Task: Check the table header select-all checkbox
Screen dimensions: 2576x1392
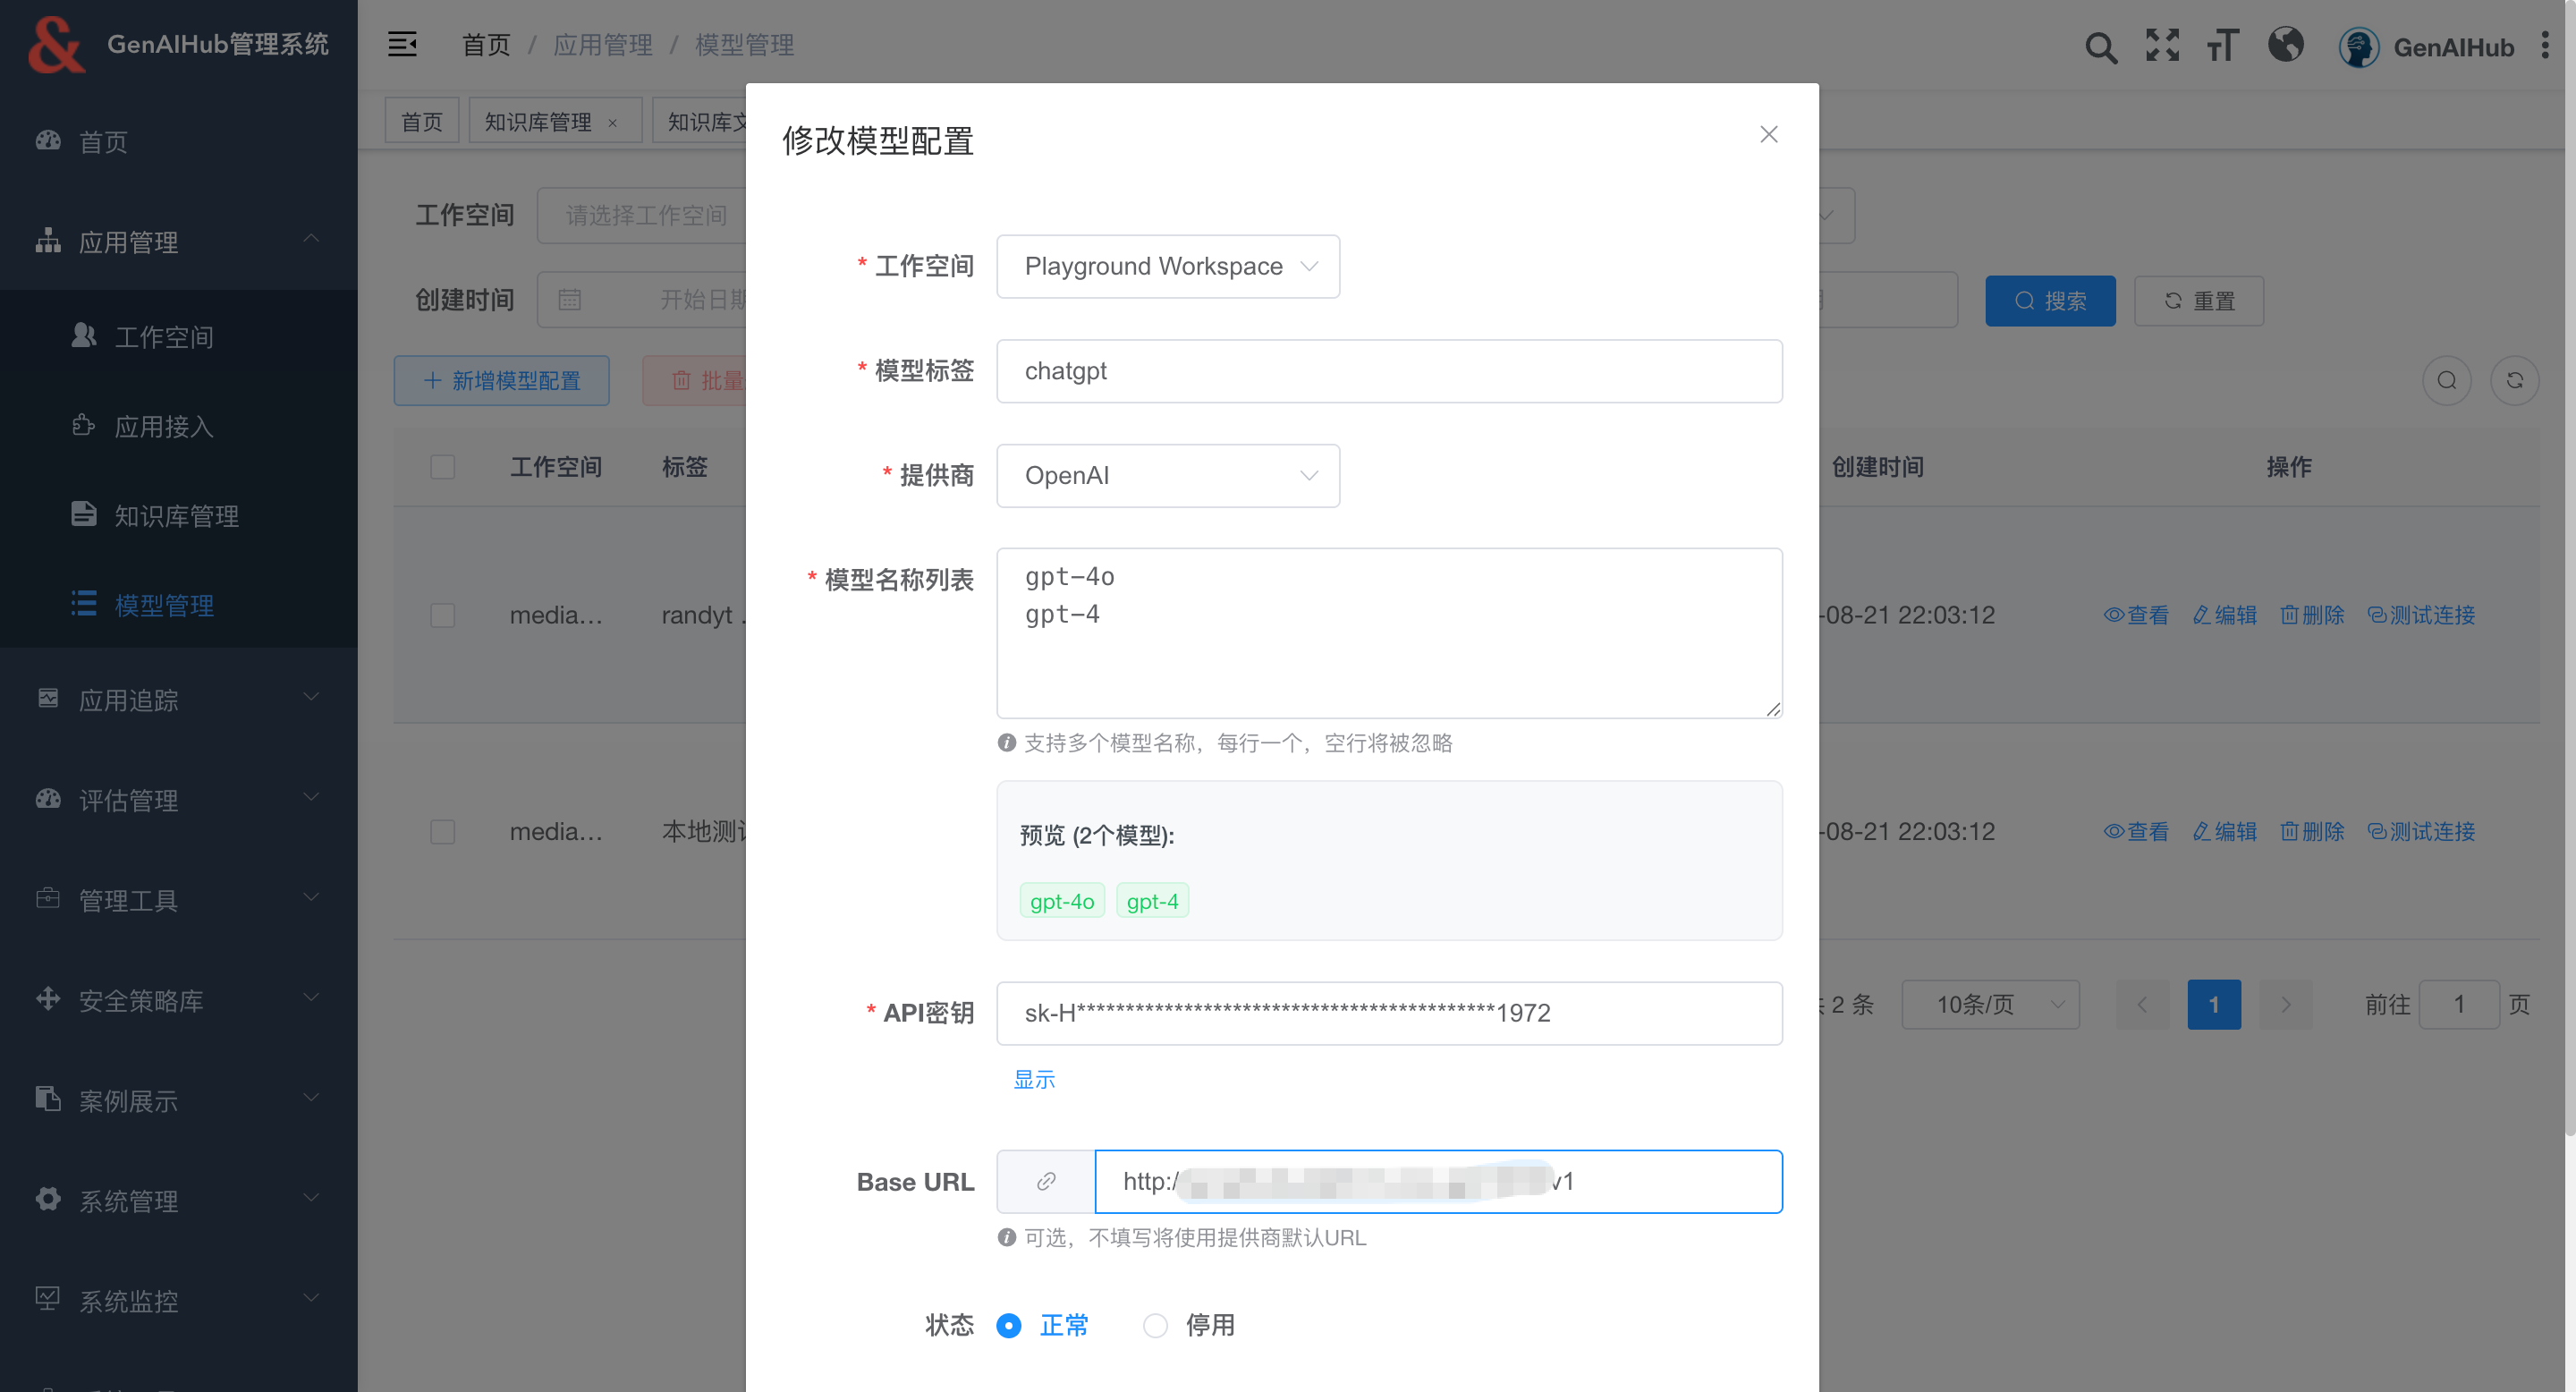Action: click(442, 467)
